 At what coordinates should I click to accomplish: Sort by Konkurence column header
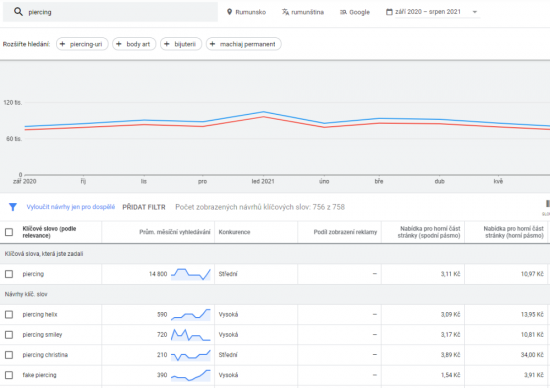(x=234, y=232)
